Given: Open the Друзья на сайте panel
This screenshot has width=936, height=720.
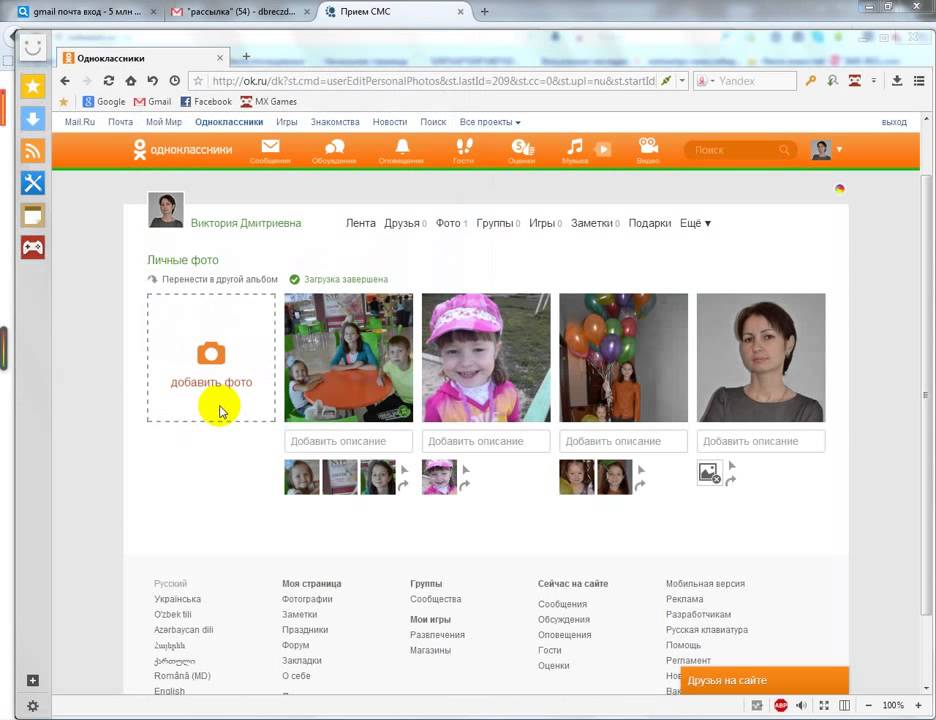Looking at the screenshot, I should [x=765, y=681].
